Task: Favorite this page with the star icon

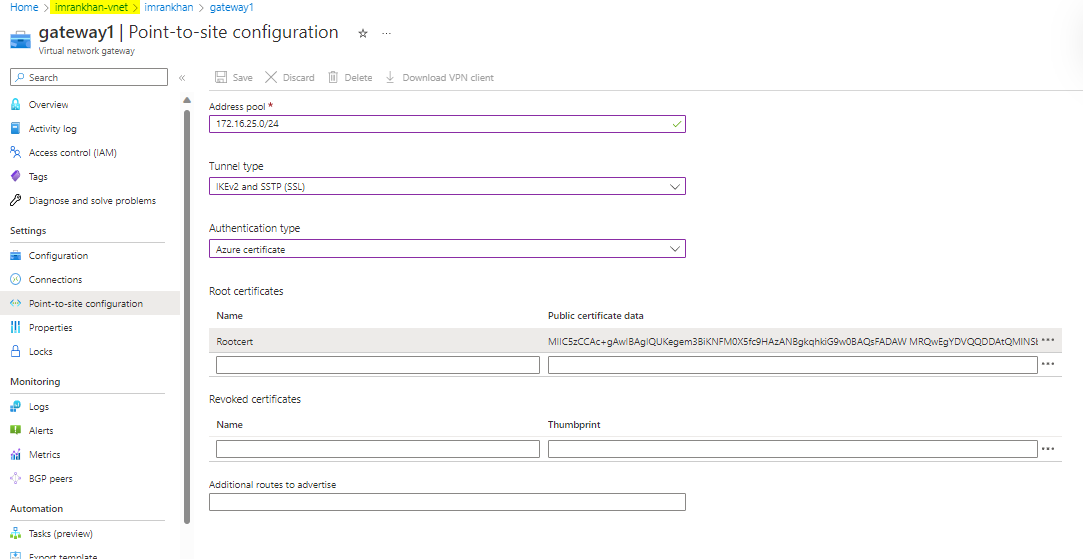Action: pyautogui.click(x=363, y=33)
